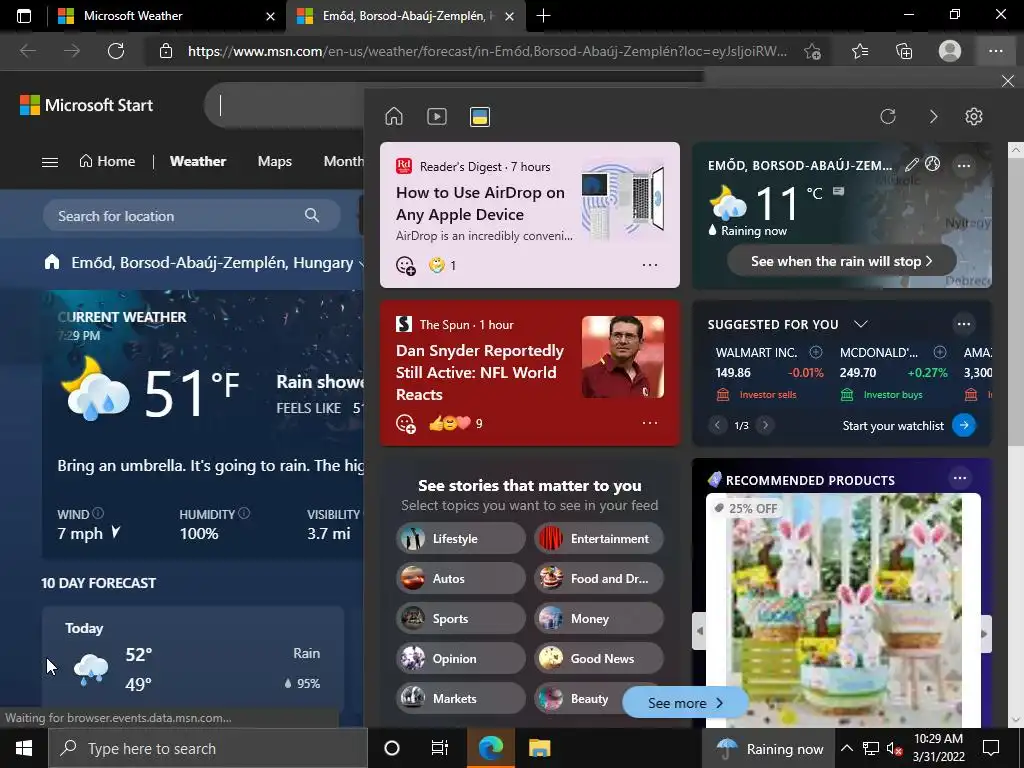Edit the weather card location with the pencil icon
Viewport: 1024px width, 768px height.
pyautogui.click(x=912, y=165)
